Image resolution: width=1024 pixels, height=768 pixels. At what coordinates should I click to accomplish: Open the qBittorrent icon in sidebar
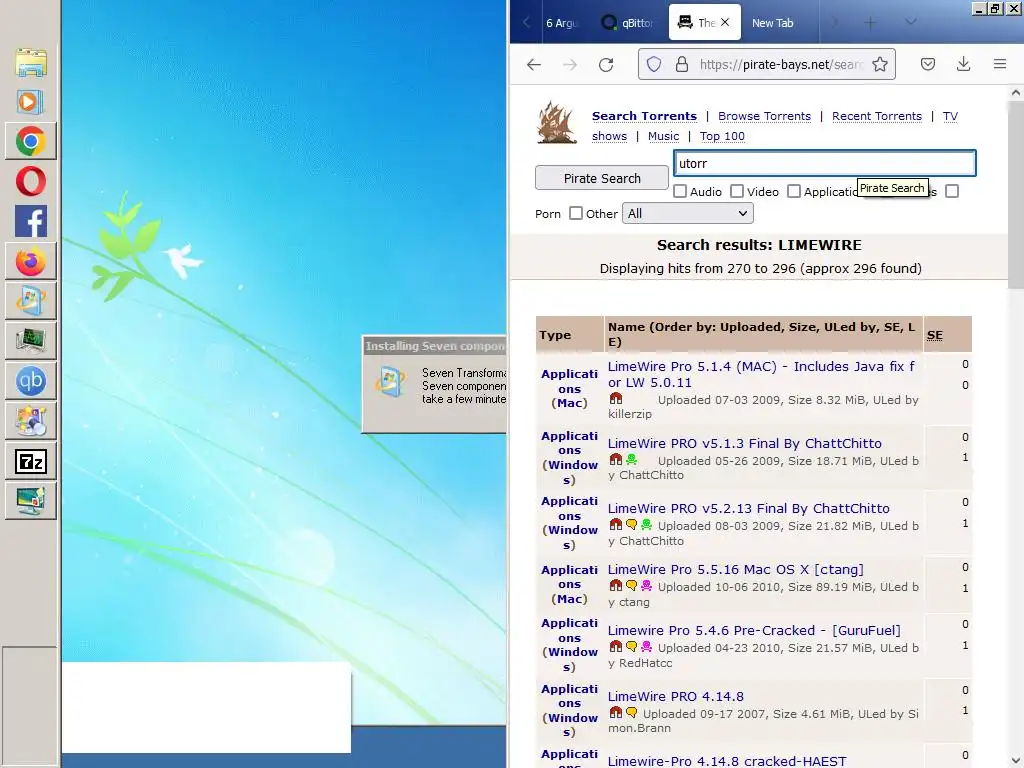point(31,381)
